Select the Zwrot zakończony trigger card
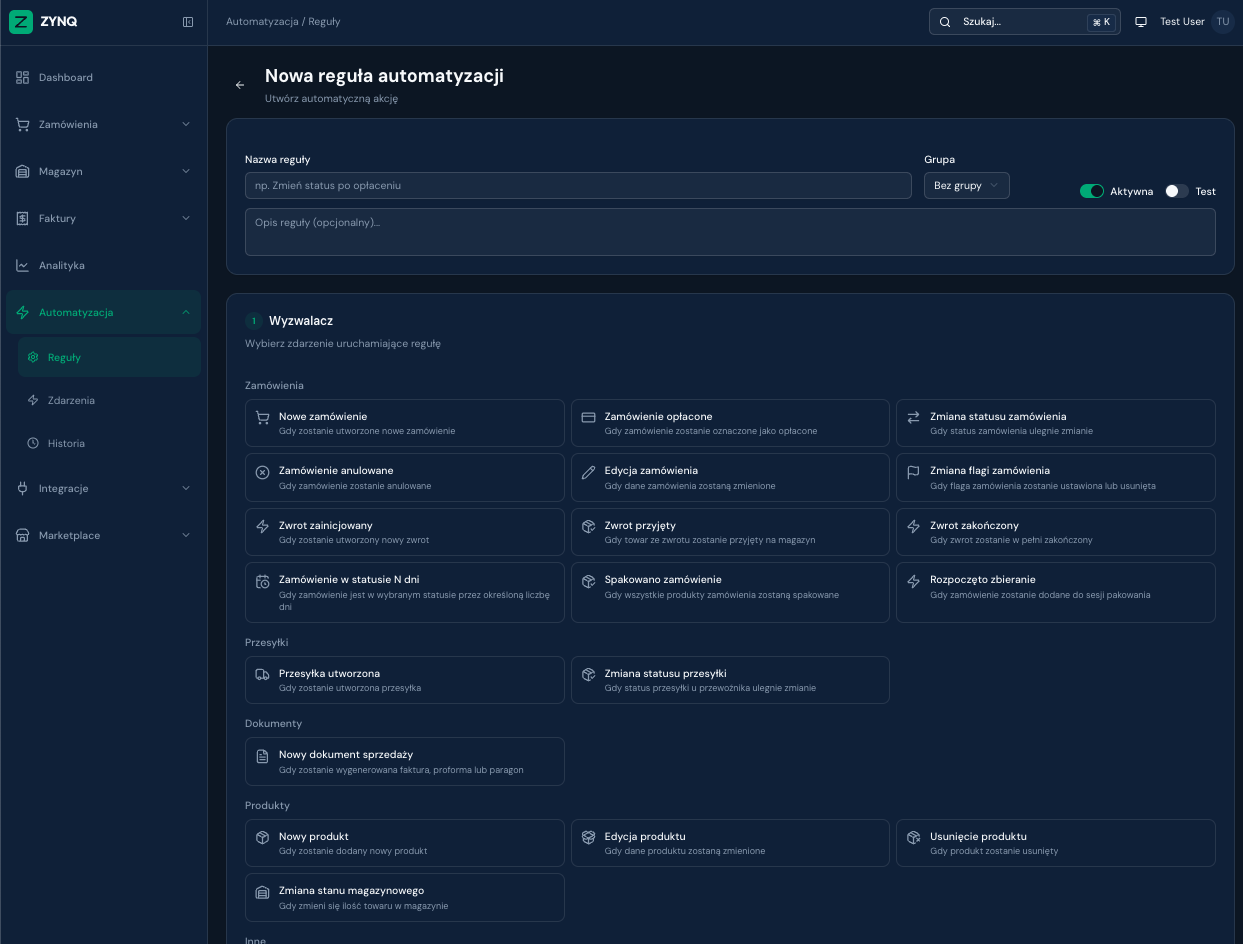This screenshot has width=1243, height=944. pyautogui.click(x=1056, y=532)
